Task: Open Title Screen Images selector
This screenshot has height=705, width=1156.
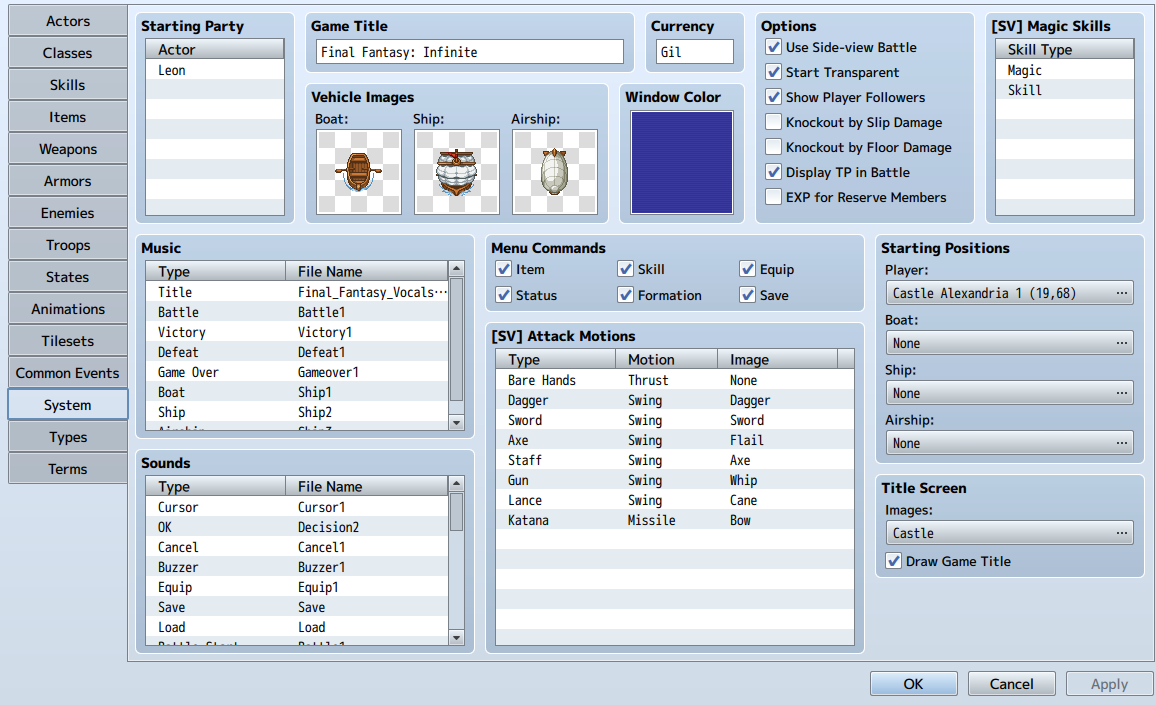Action: click(1009, 533)
